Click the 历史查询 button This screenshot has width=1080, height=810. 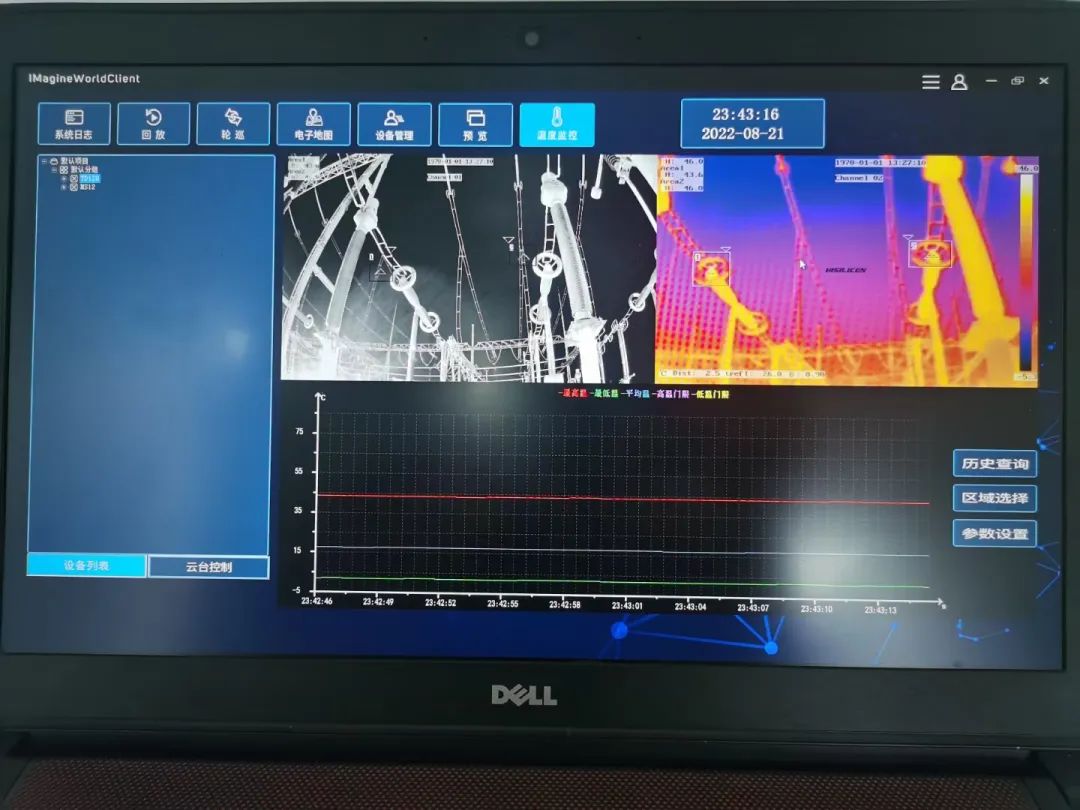(x=994, y=464)
